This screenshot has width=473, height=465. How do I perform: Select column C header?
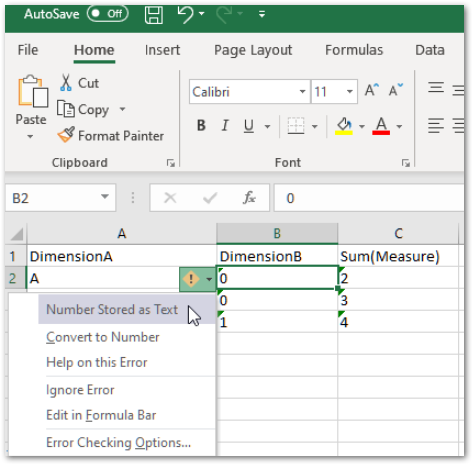tap(398, 234)
